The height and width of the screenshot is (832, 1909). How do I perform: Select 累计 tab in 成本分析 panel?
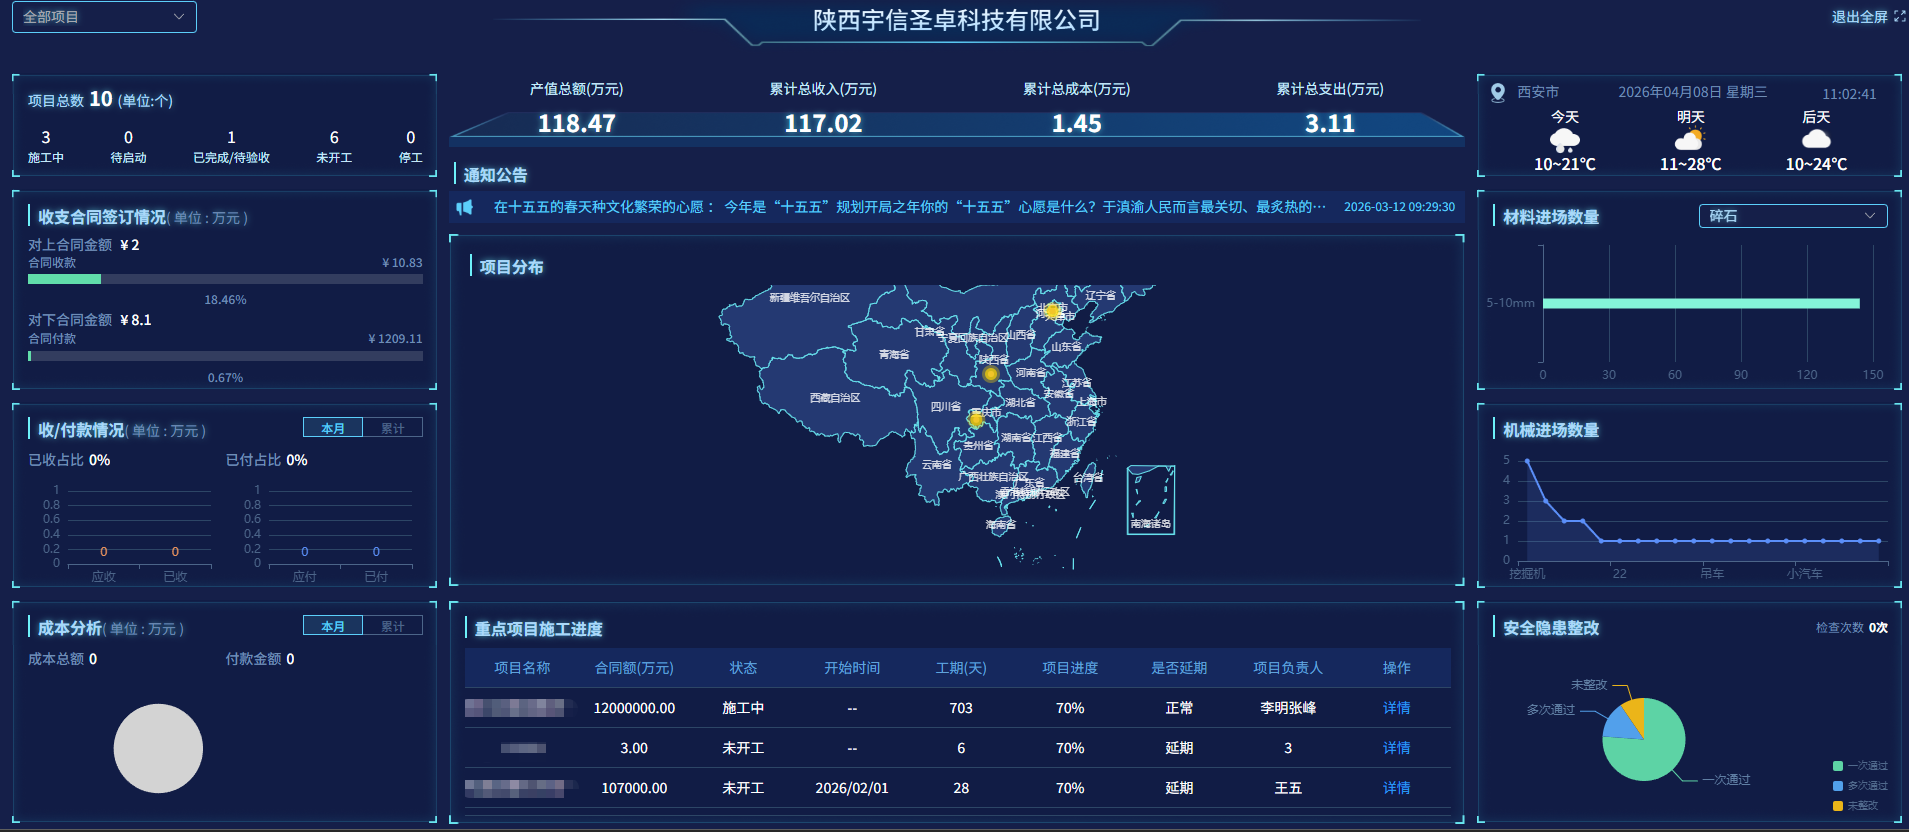pos(393,626)
